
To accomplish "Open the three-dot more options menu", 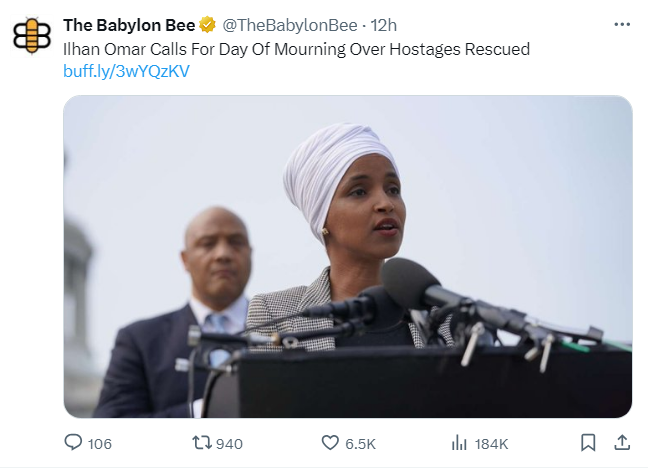I will tap(622, 25).
